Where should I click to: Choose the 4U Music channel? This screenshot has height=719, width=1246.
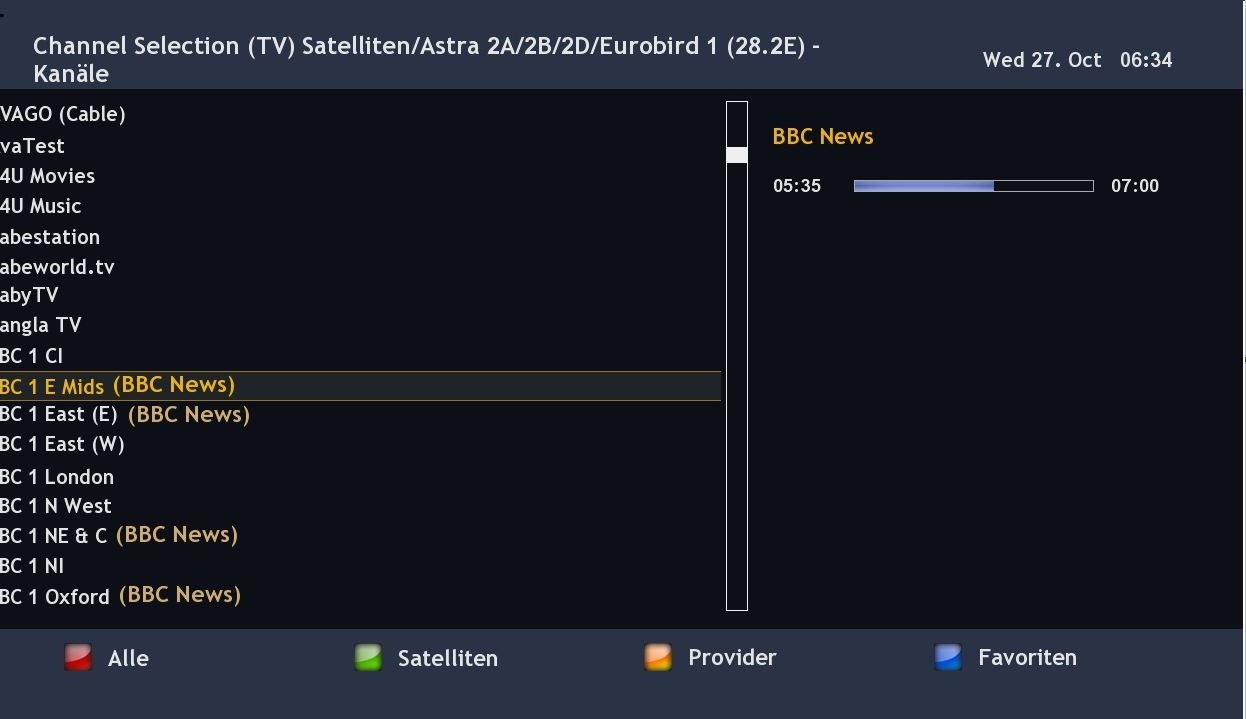point(41,206)
